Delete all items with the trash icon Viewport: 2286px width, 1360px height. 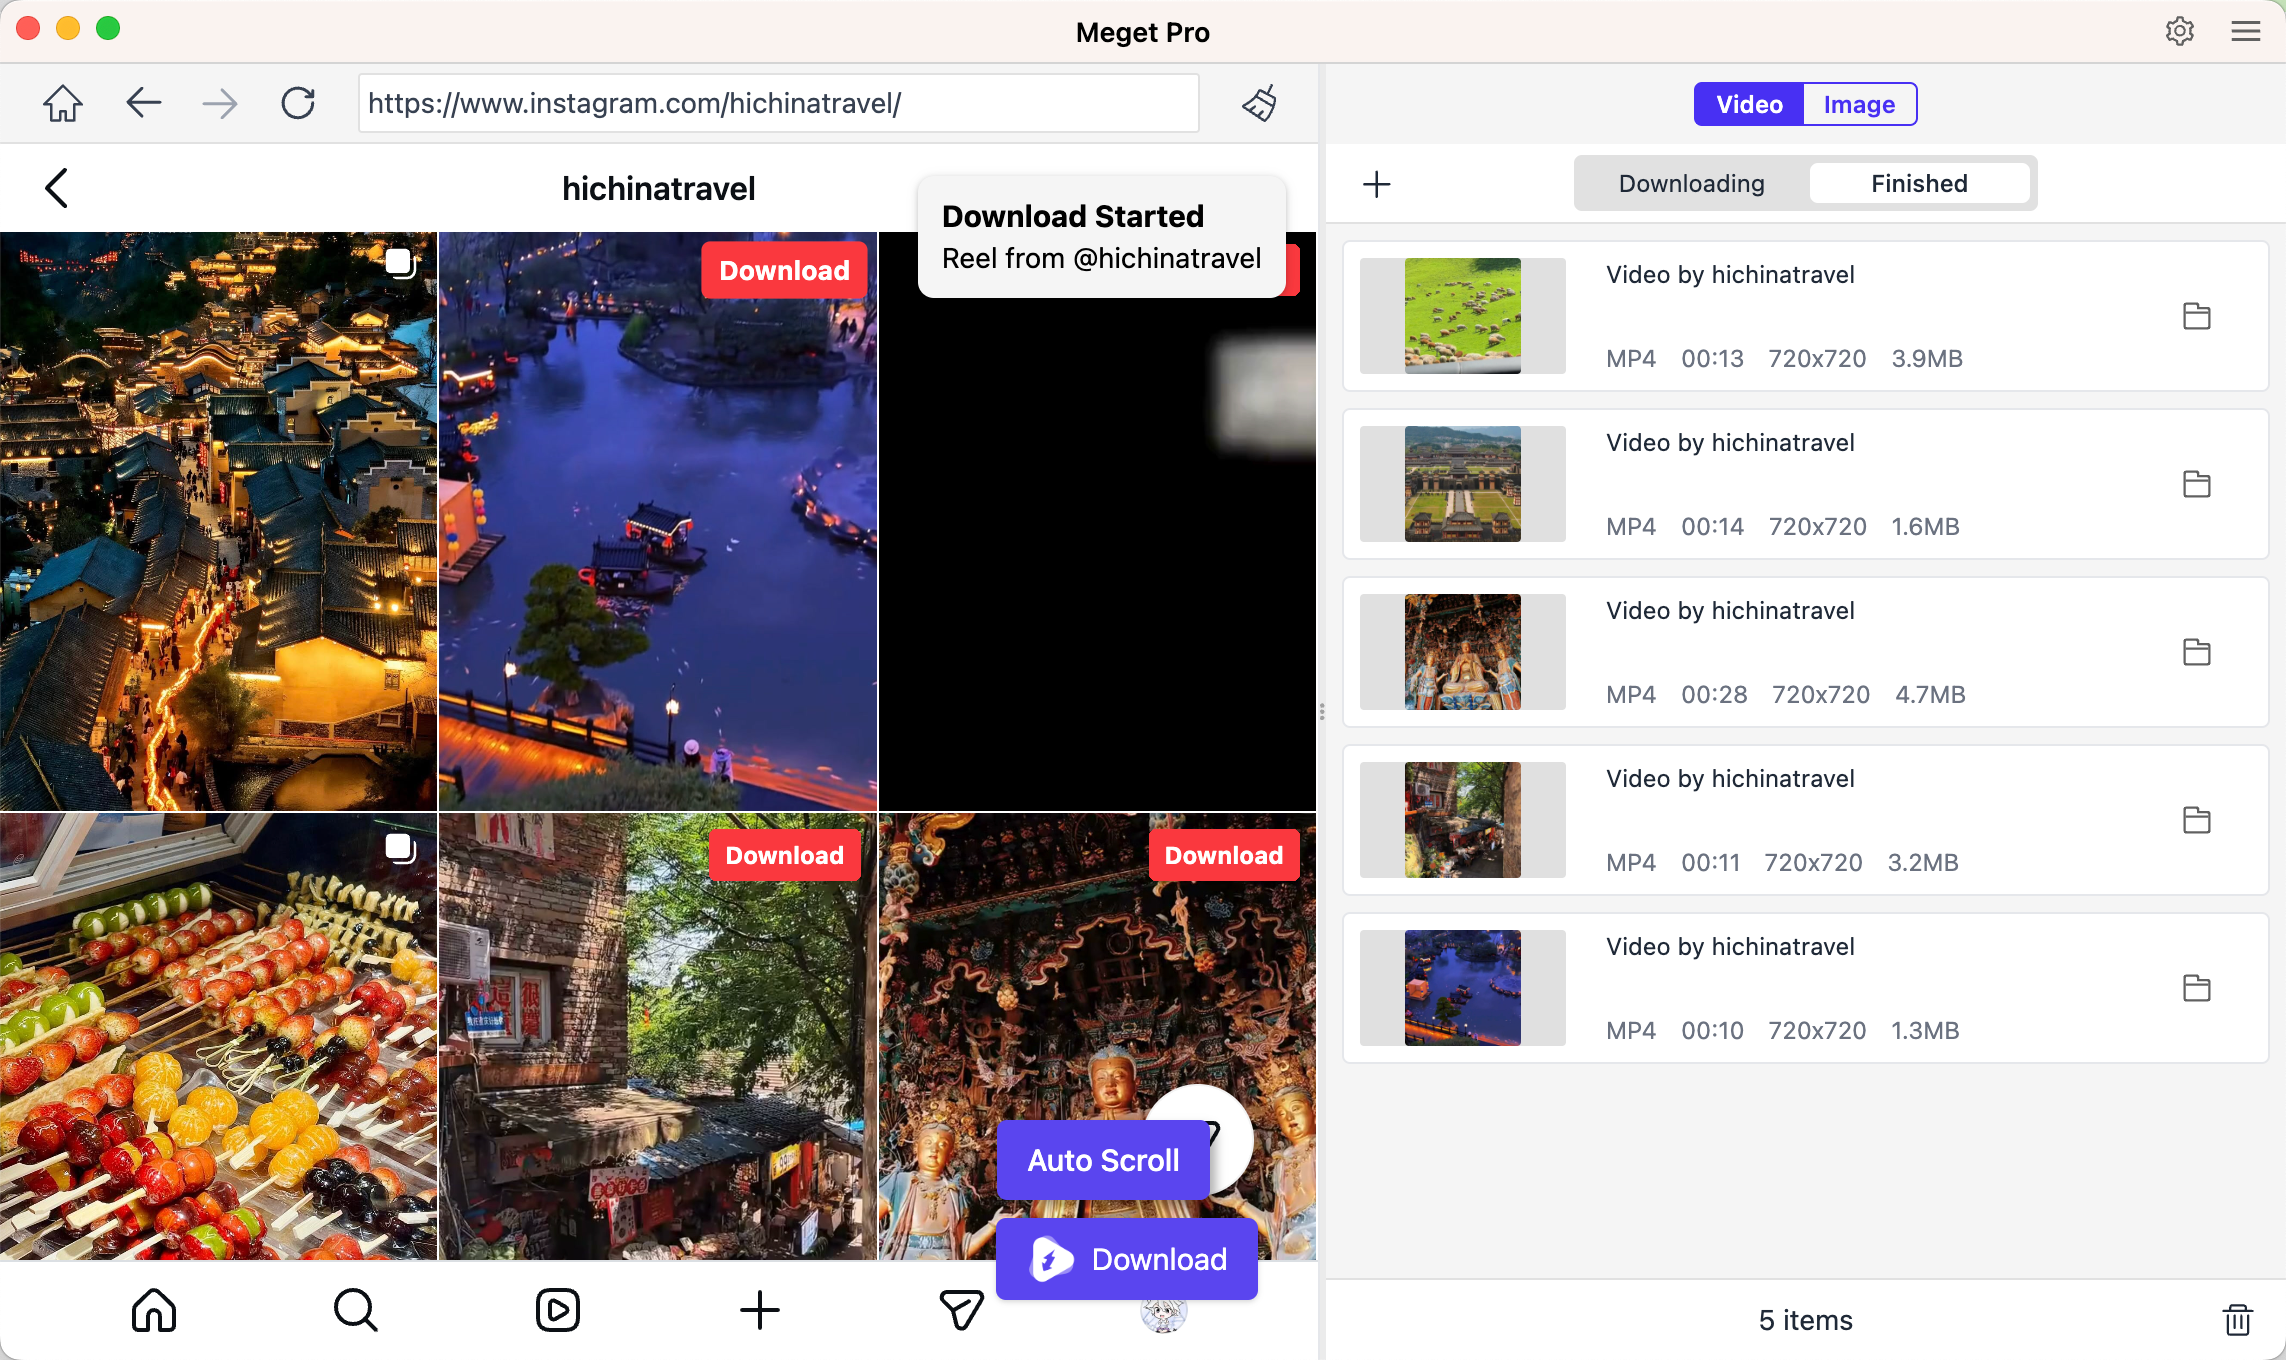point(2238,1320)
